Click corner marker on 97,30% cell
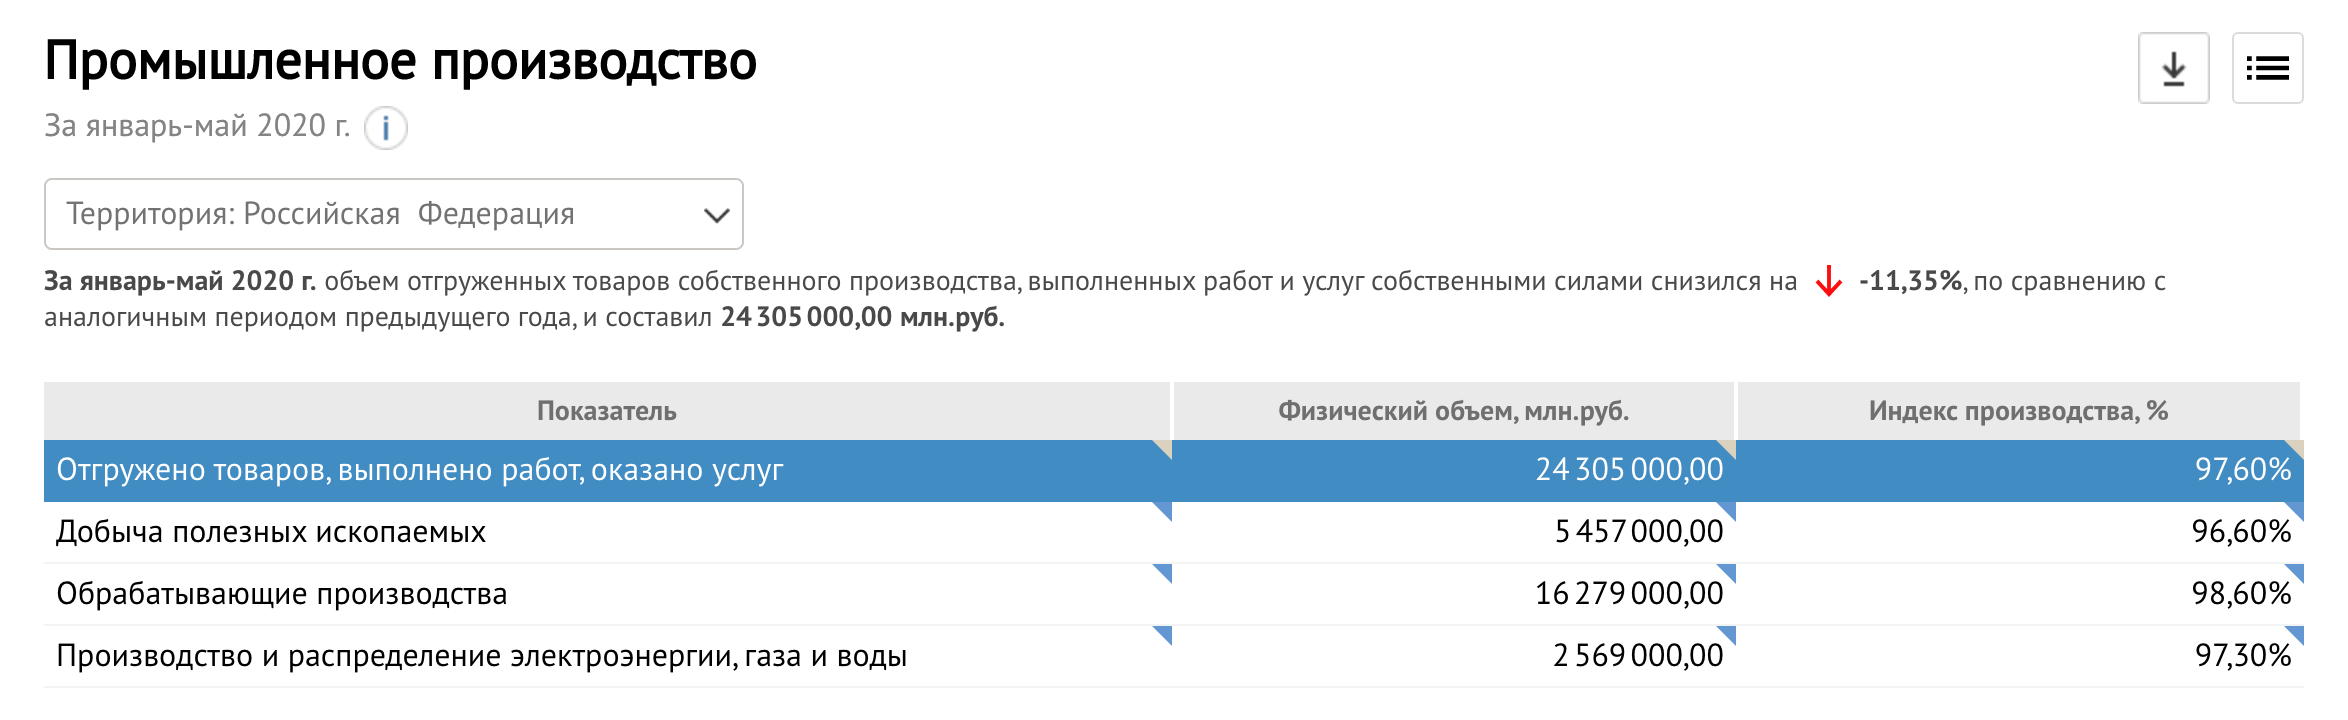The height and width of the screenshot is (720, 2348). tap(2295, 634)
